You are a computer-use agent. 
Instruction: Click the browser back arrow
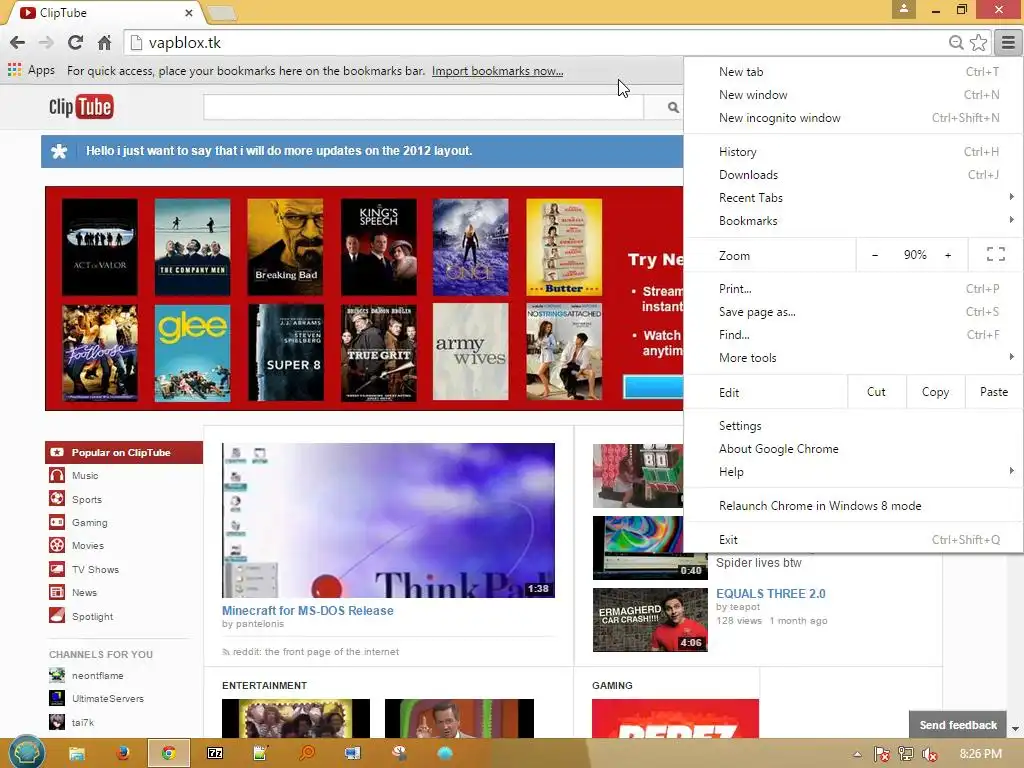(x=18, y=43)
